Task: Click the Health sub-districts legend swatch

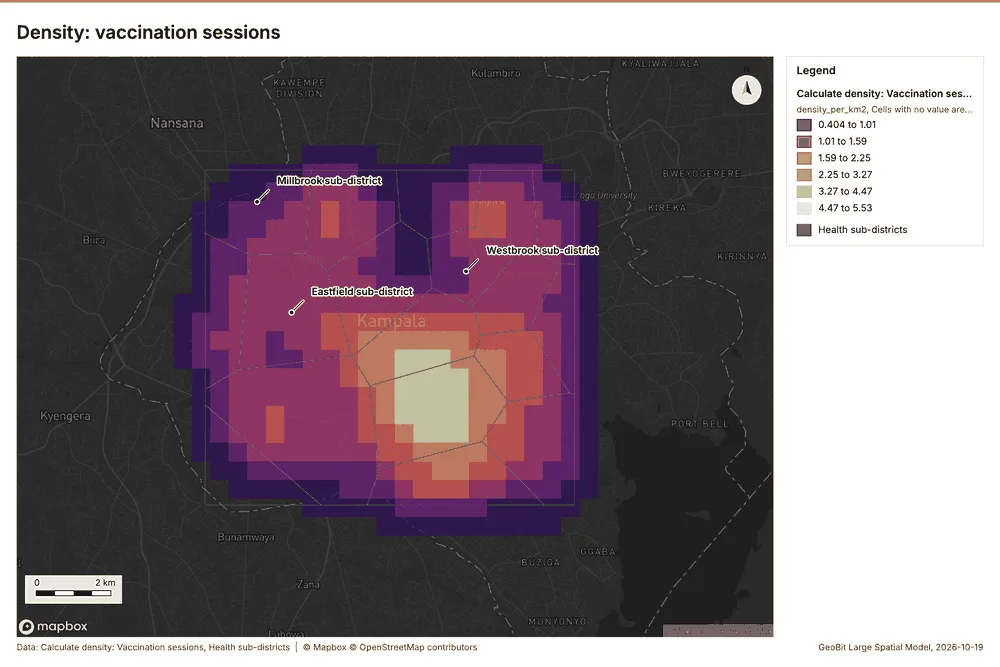Action: [x=804, y=230]
